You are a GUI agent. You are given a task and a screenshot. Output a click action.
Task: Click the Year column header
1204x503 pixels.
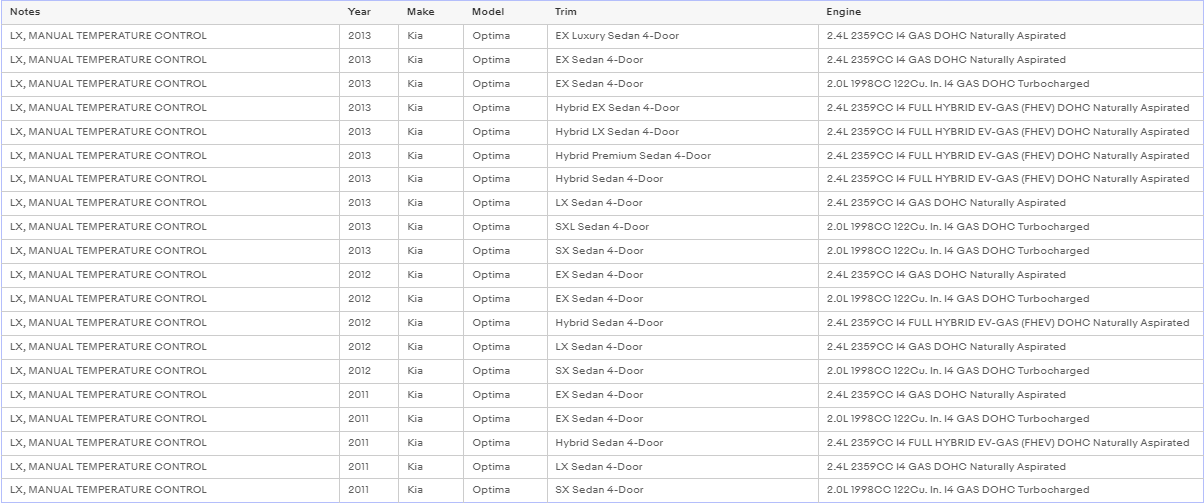click(369, 12)
